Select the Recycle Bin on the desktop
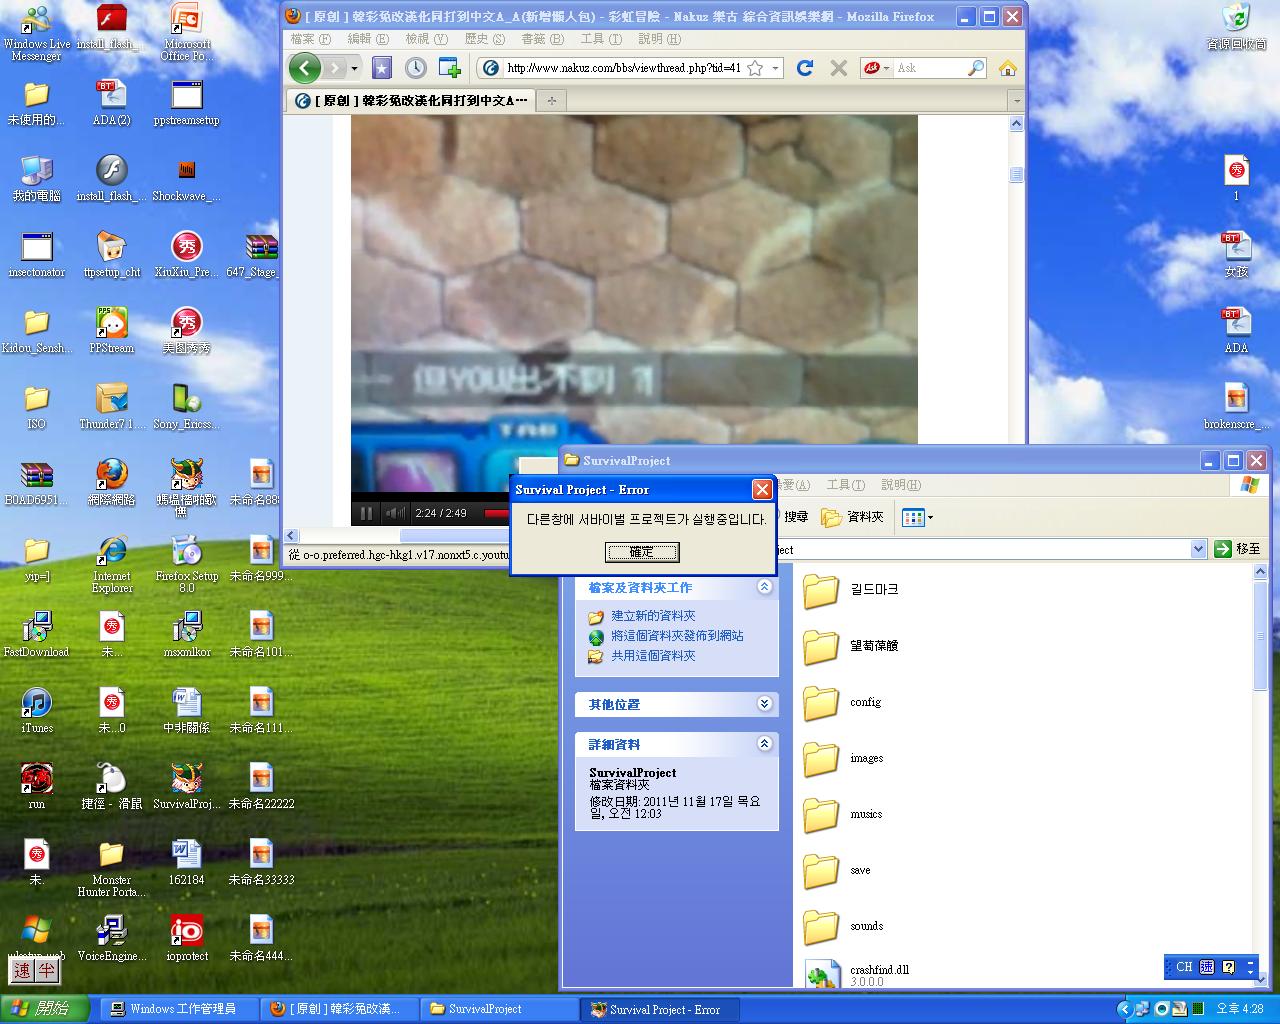Screen dimensions: 1280x1024 (1236, 20)
